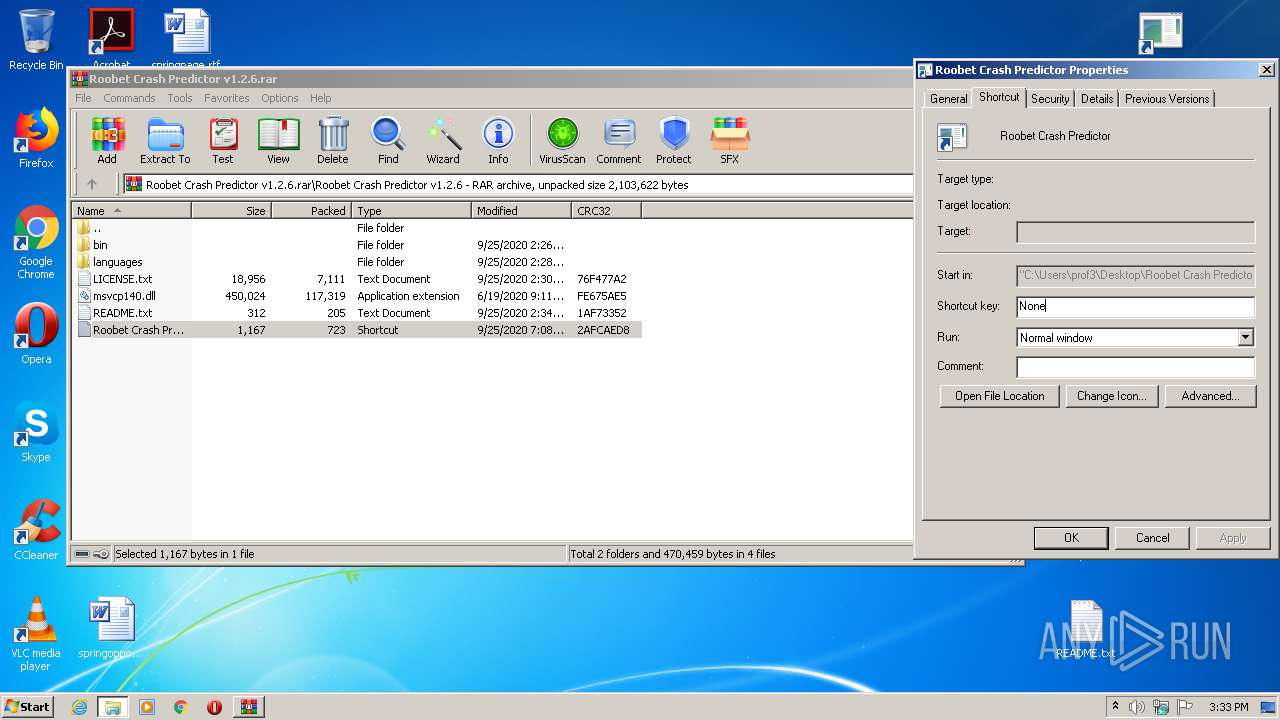Sort files by Size column
This screenshot has height=720, width=1280.
point(231,210)
